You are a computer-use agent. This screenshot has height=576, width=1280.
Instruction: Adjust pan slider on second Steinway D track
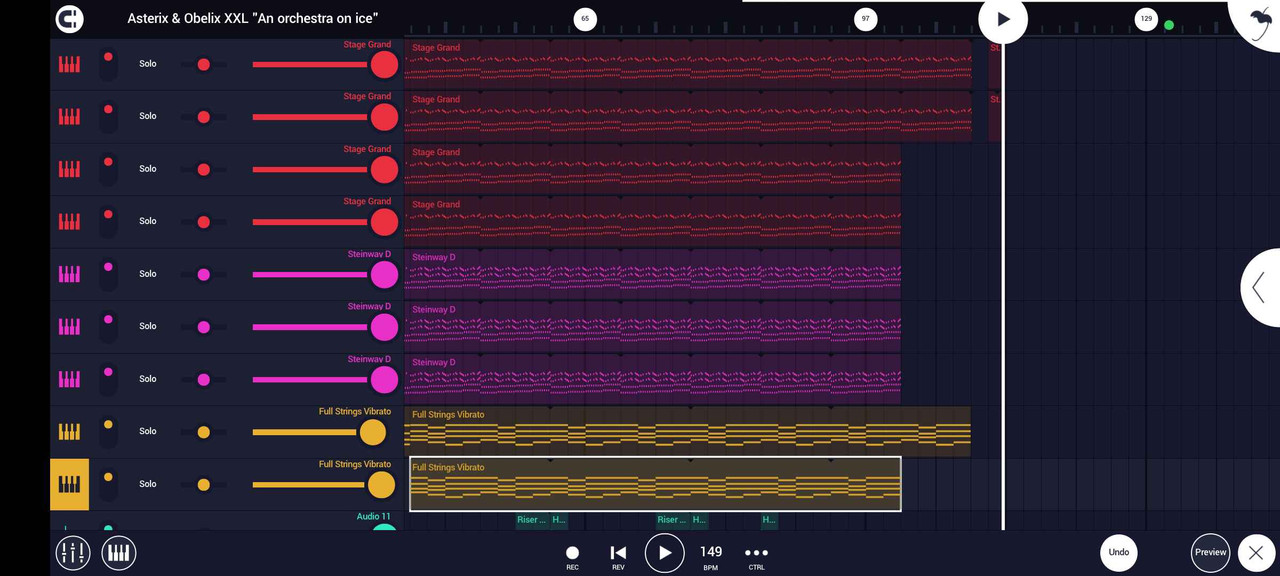(203, 327)
